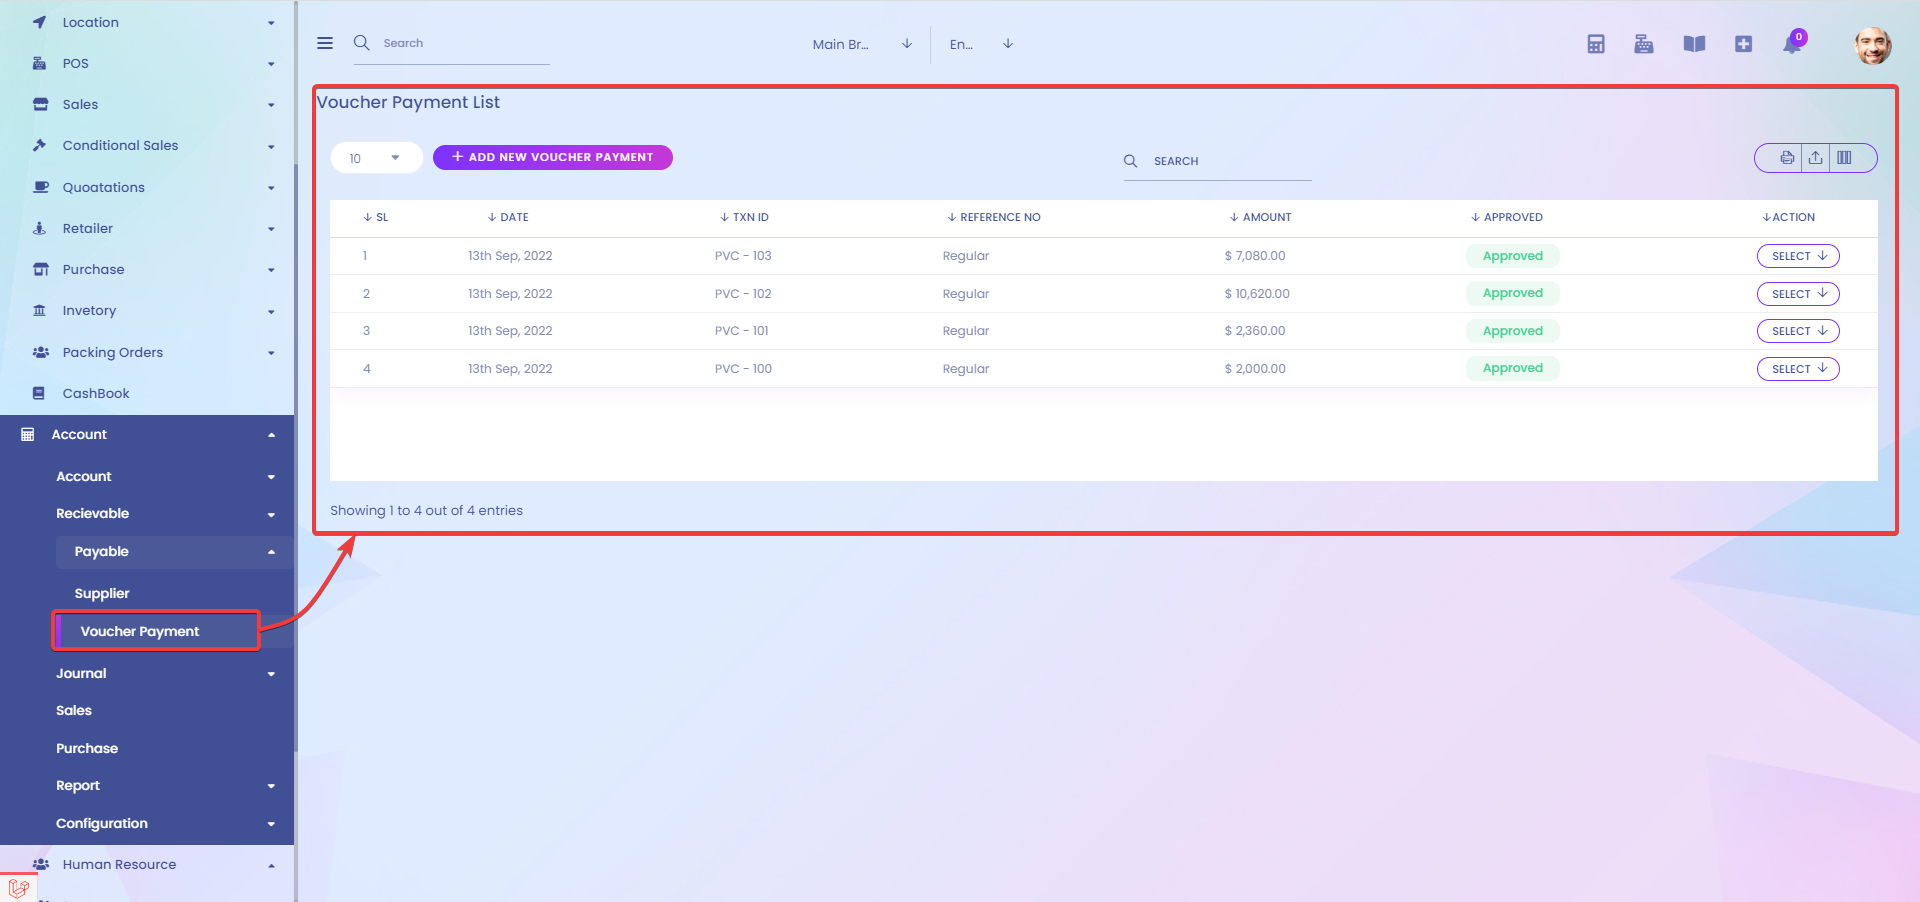Sort table by SL column

376,217
